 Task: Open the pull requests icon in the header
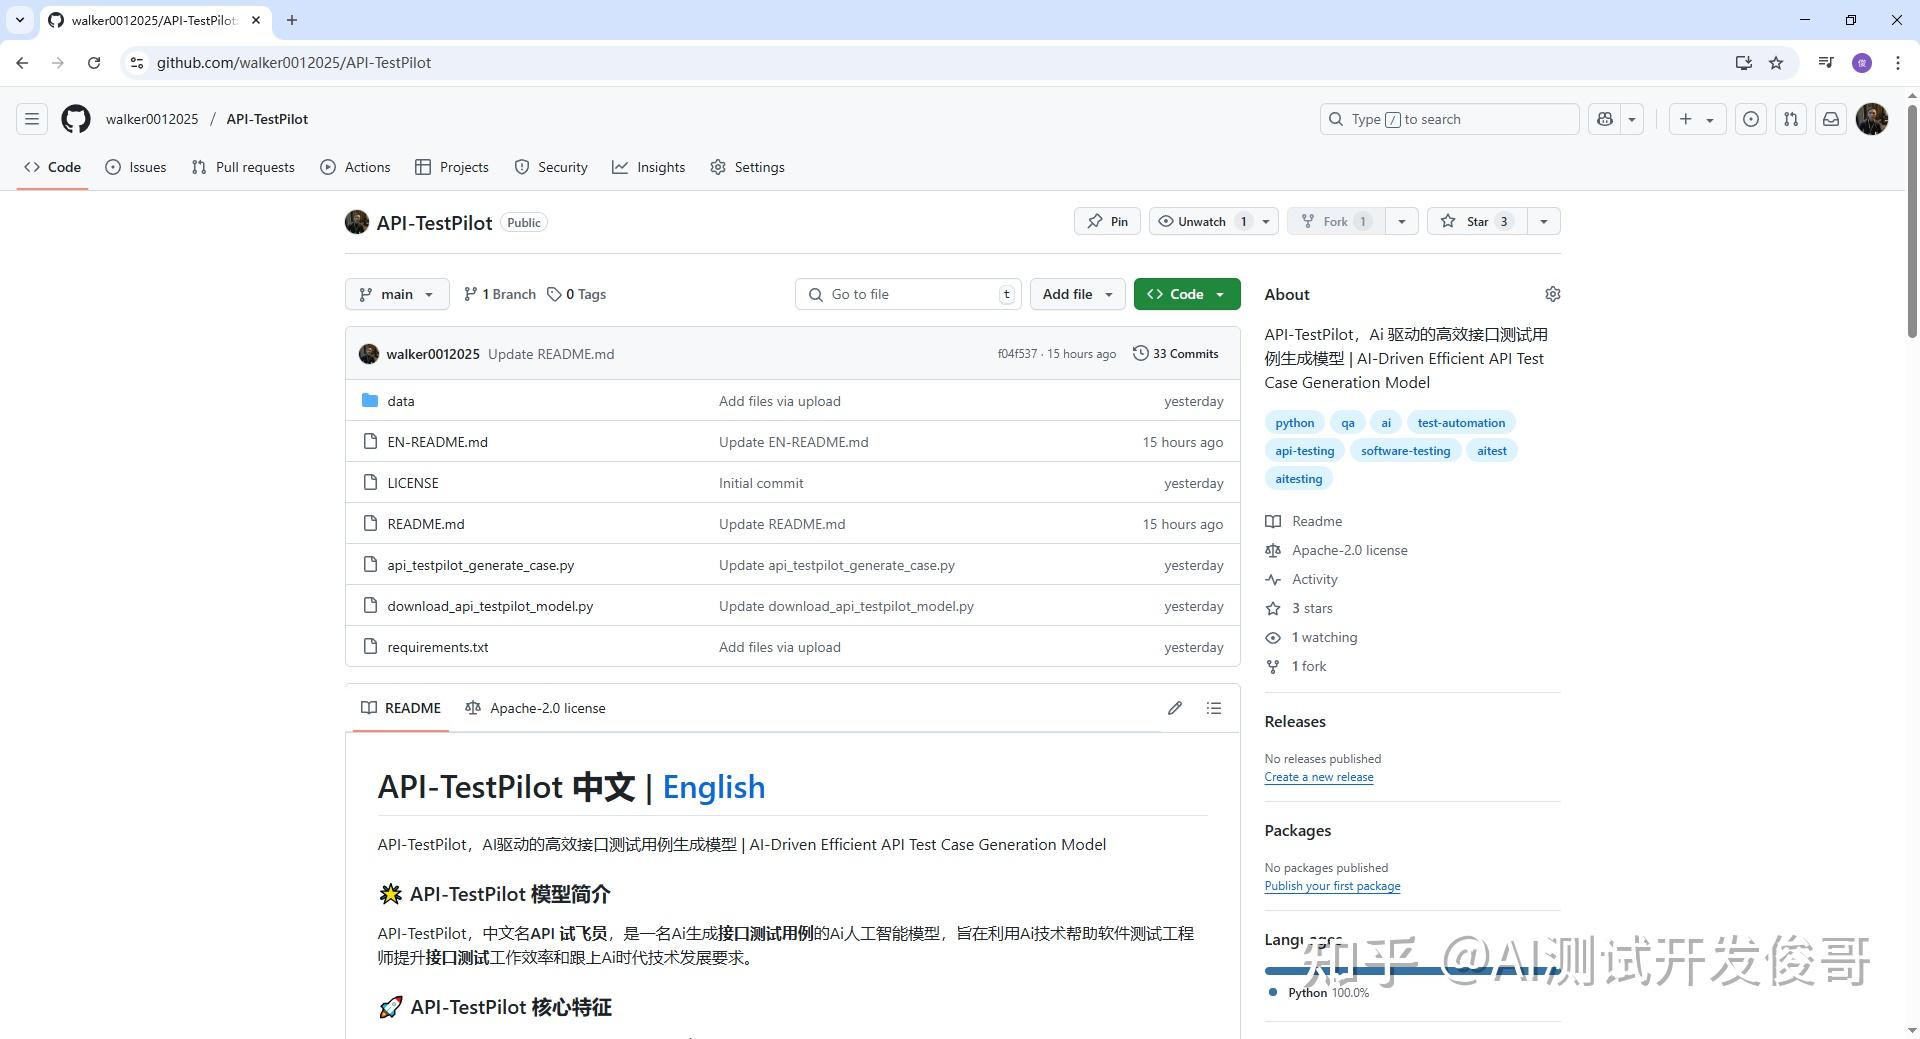(x=1791, y=119)
